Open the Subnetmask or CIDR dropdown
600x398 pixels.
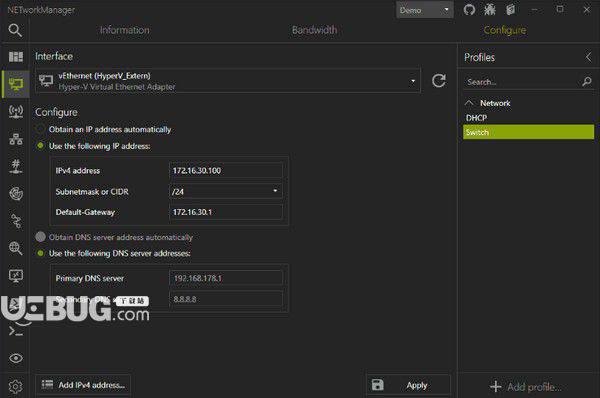coord(225,191)
